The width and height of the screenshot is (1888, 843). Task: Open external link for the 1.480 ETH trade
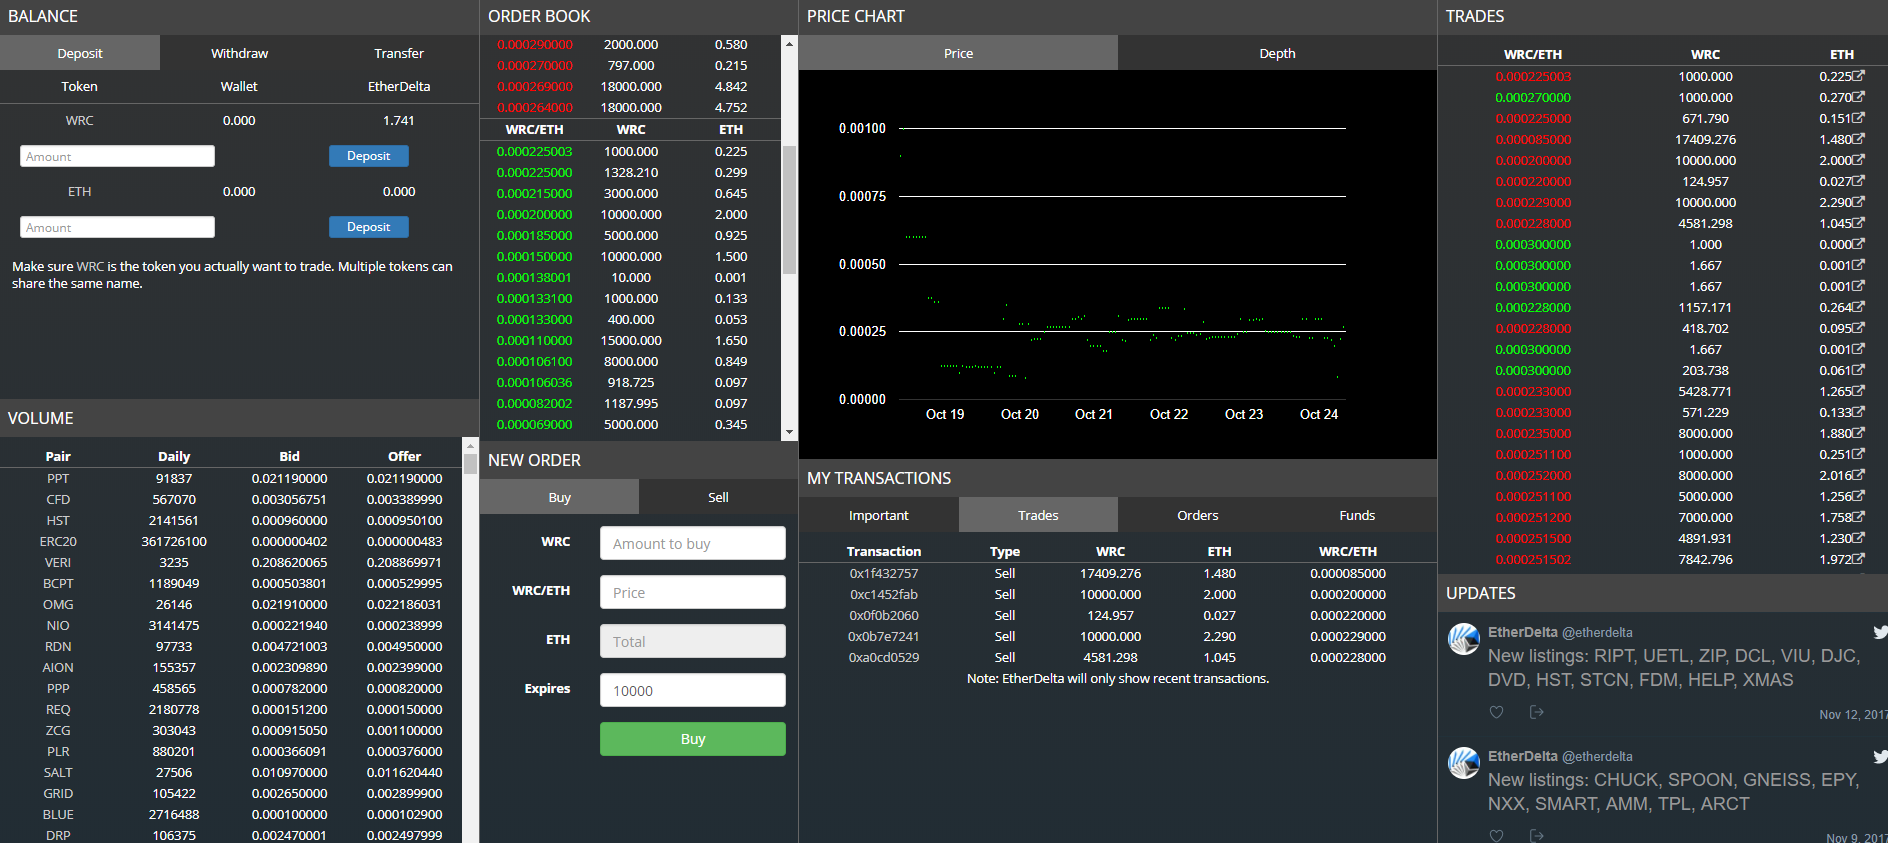(1858, 139)
